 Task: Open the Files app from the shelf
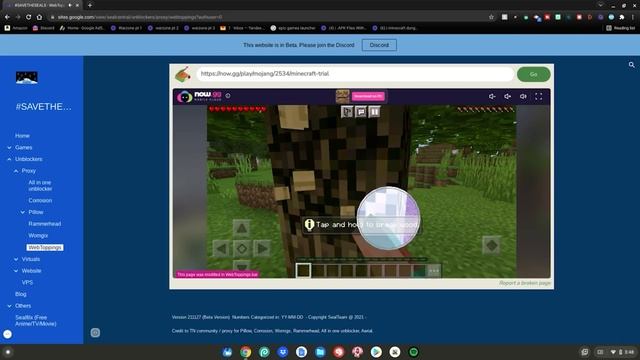(x=320, y=352)
